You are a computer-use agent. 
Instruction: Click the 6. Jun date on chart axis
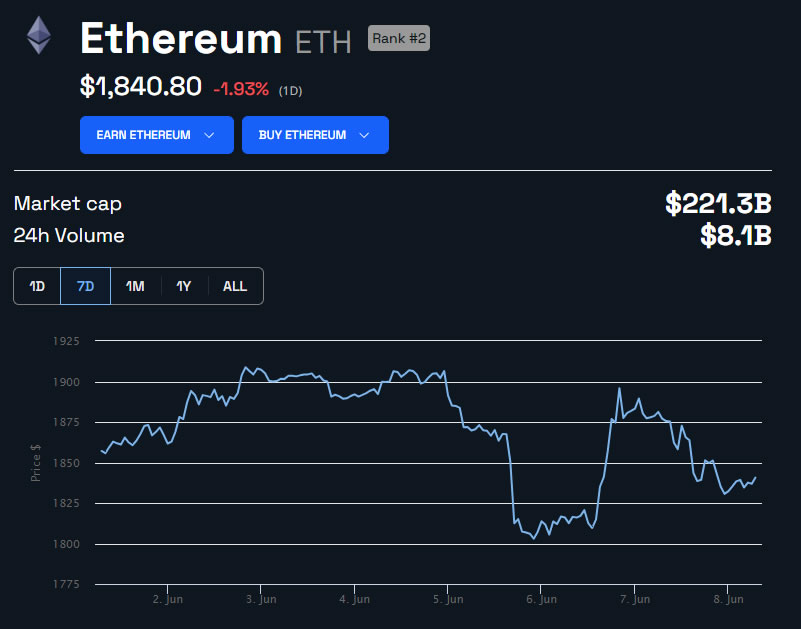click(x=541, y=600)
